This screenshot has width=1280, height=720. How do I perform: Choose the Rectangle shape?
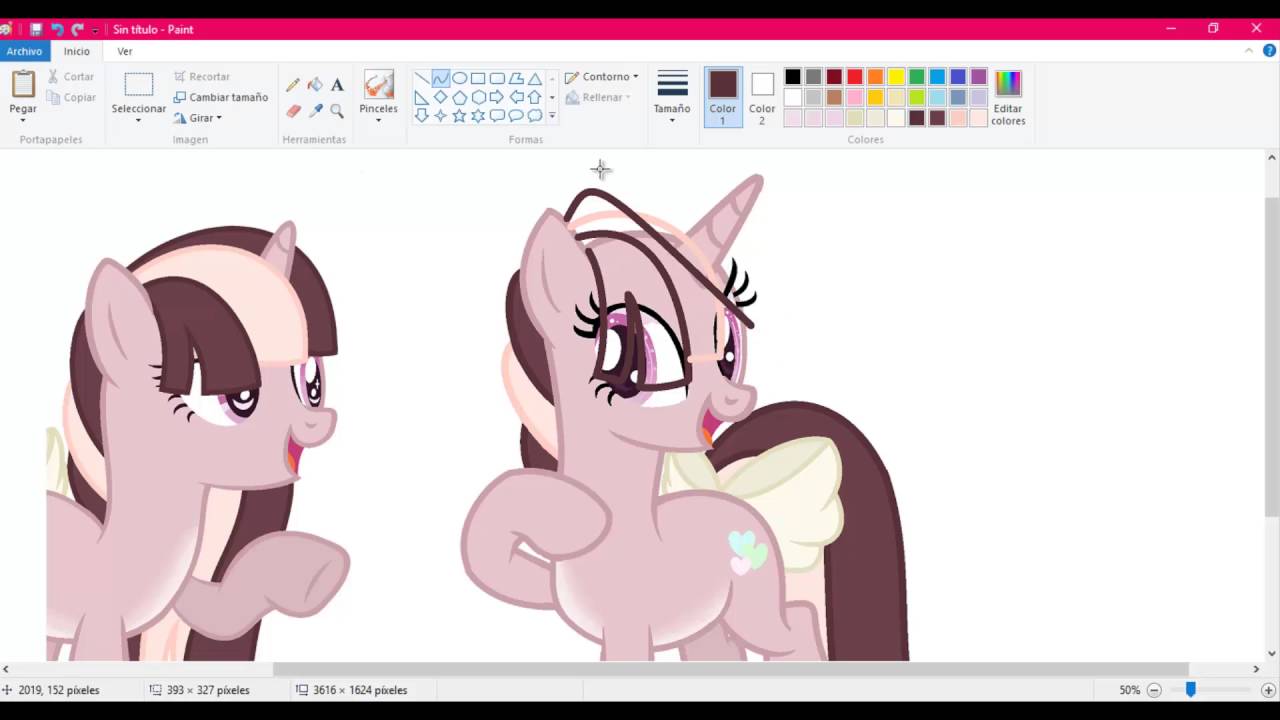coord(478,78)
